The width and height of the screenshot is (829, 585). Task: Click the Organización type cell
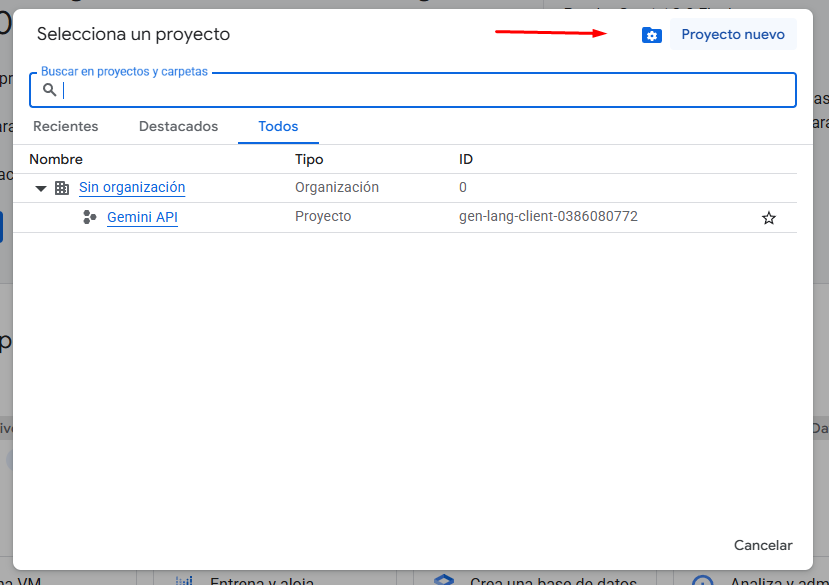(337, 187)
